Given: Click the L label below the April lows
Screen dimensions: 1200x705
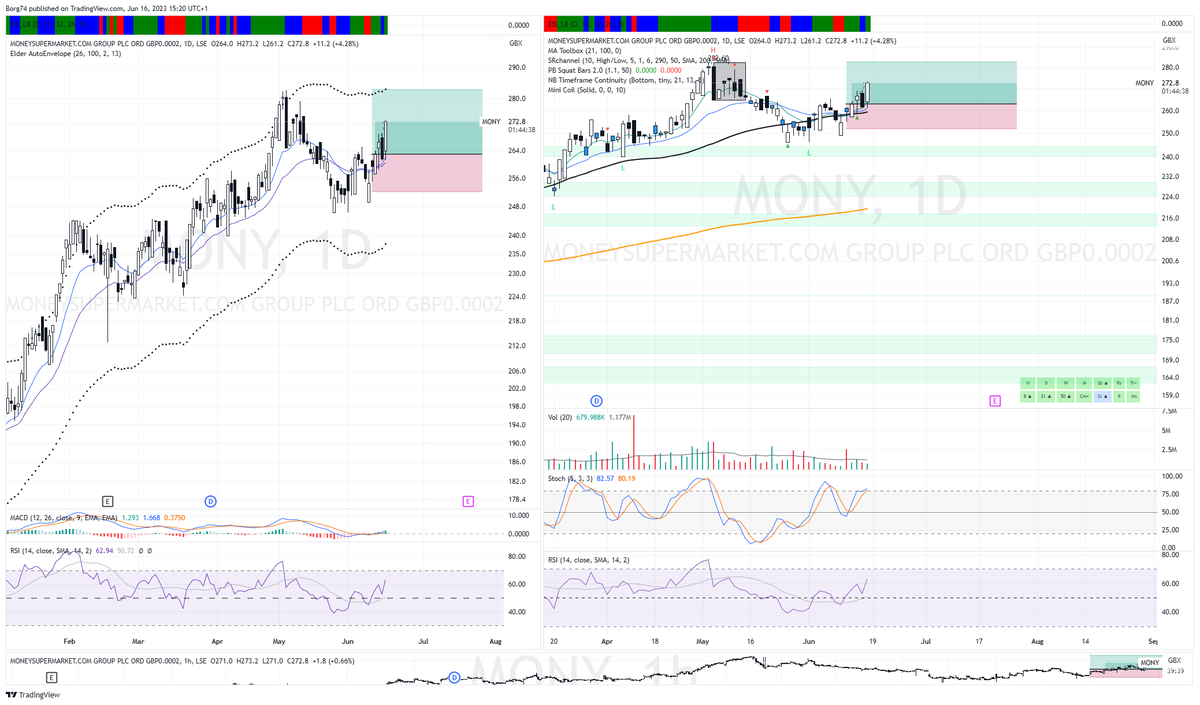Looking at the screenshot, I should coord(623,168).
